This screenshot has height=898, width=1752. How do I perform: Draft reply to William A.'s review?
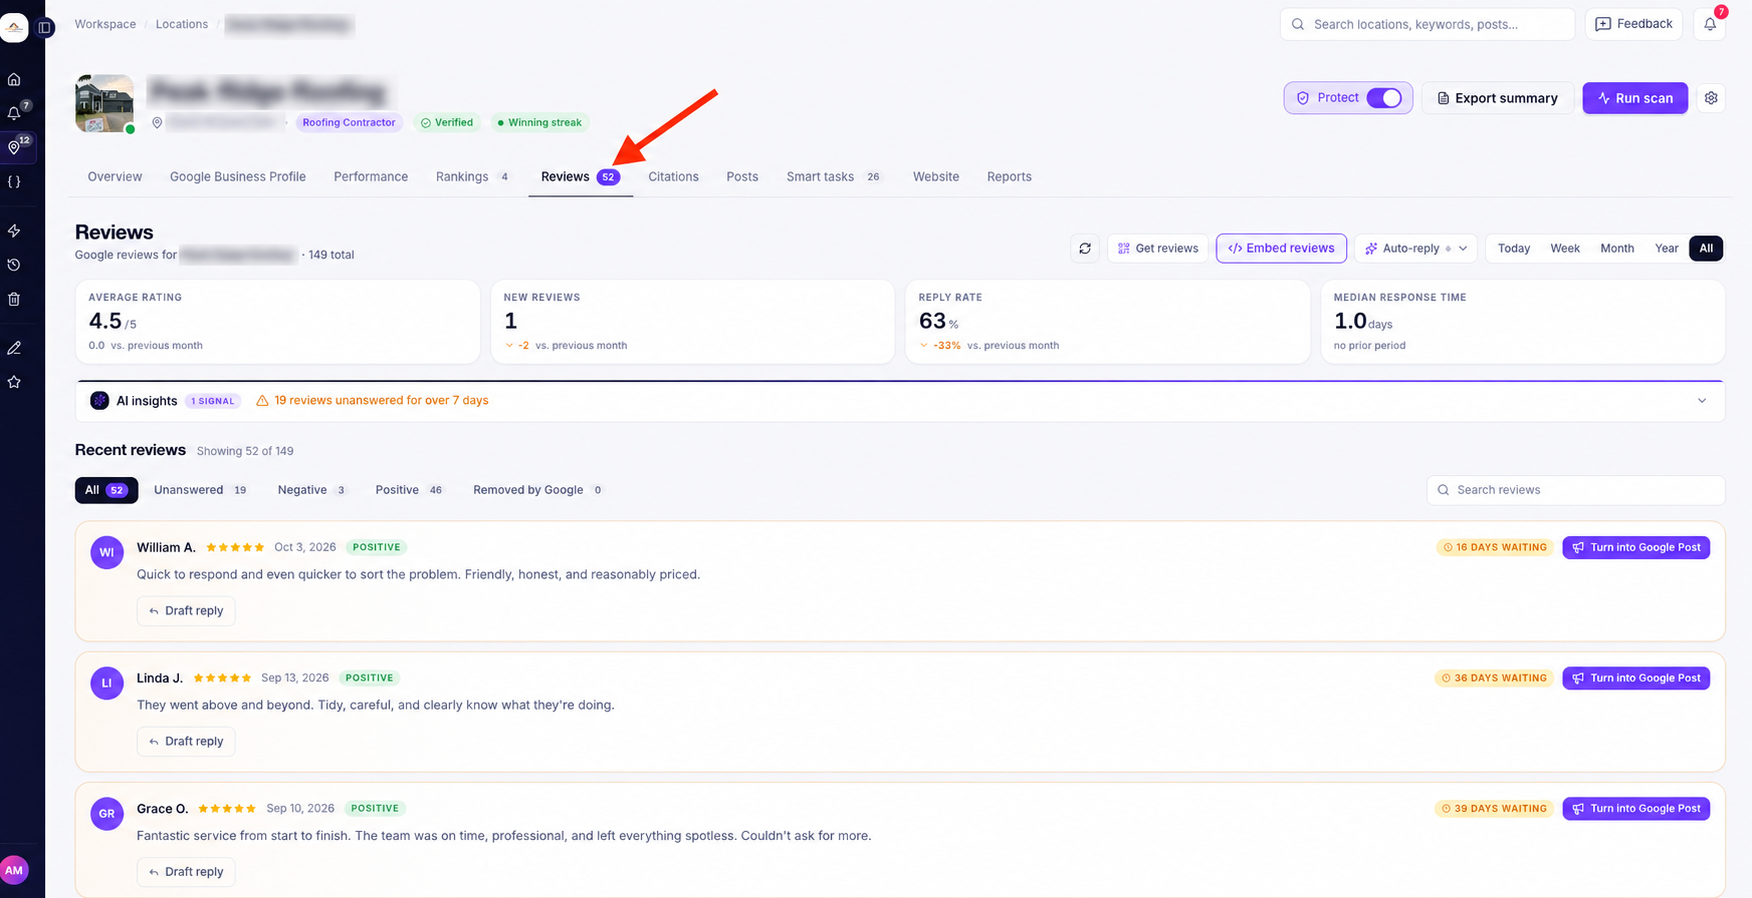coord(186,611)
